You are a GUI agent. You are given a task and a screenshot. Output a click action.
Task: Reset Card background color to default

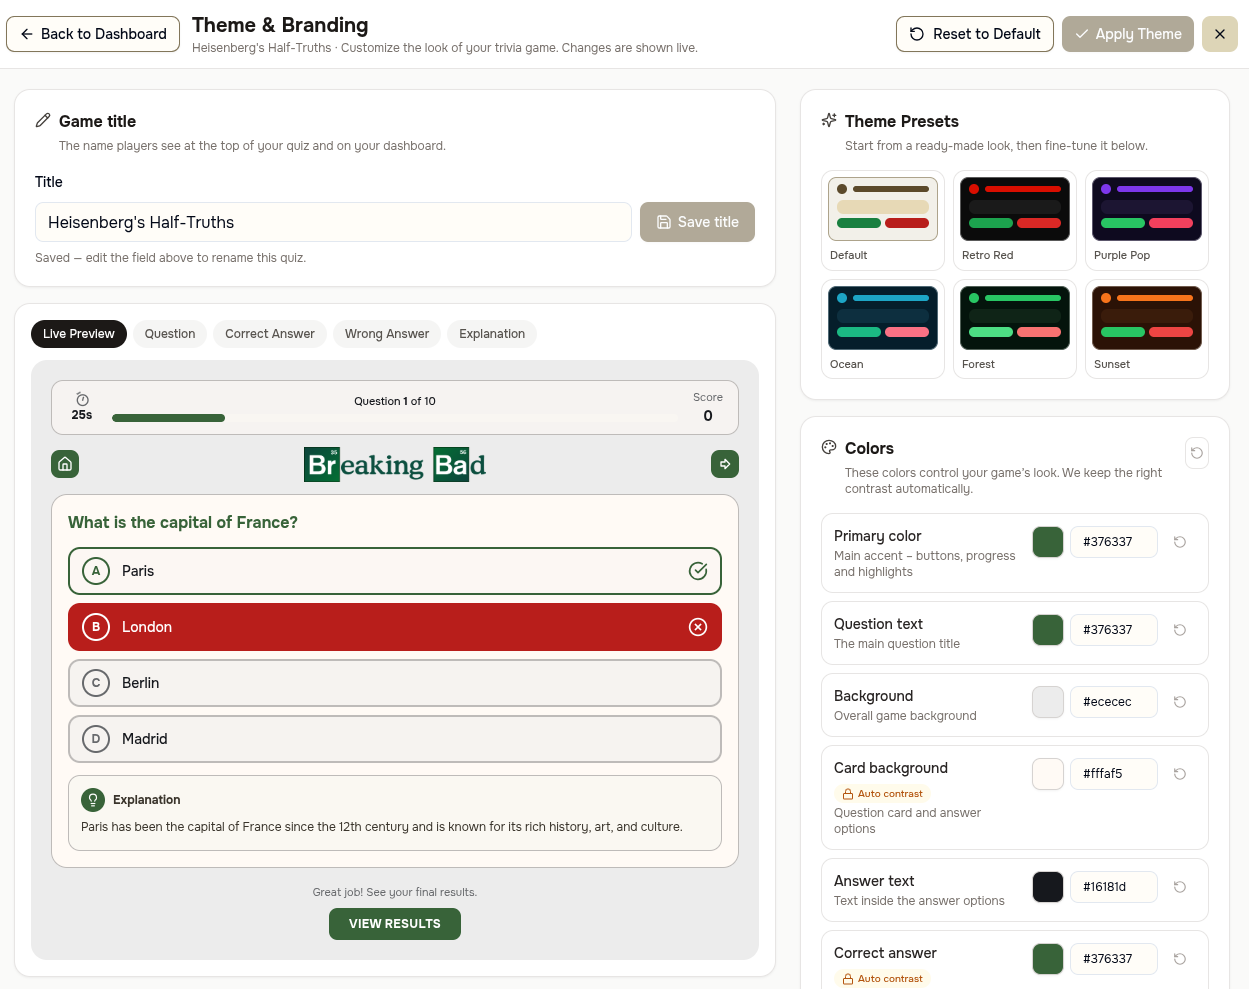click(x=1180, y=774)
